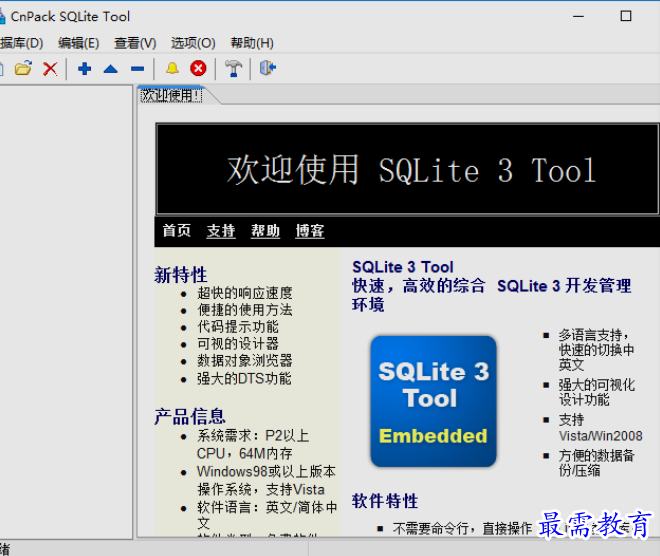Click the exit door arrow icon

click(x=268, y=68)
